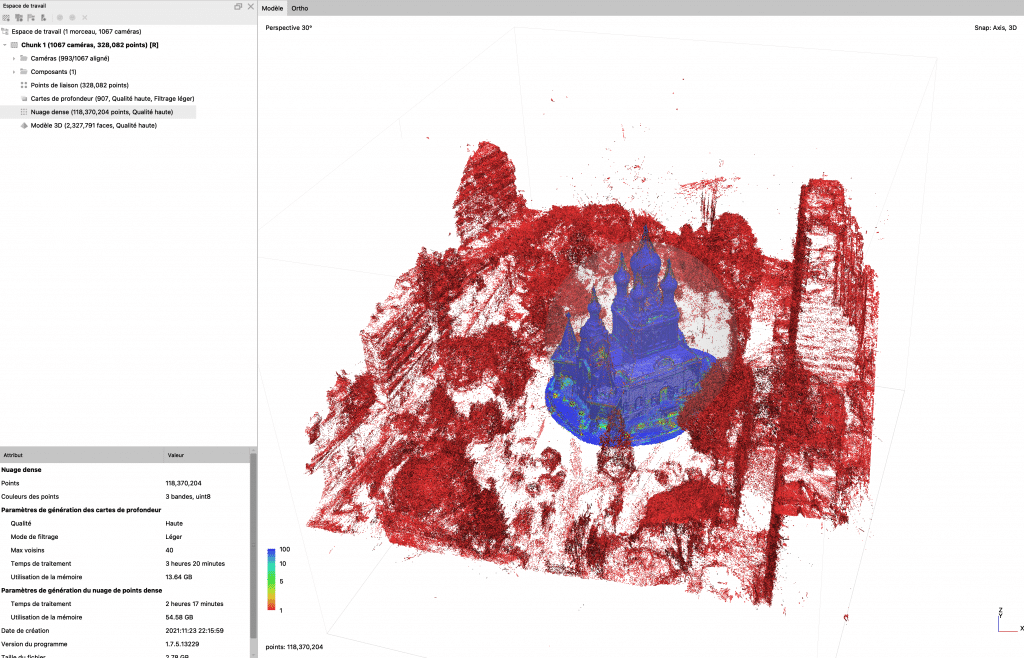Click the Attribut column header
Image resolution: width=1024 pixels, height=658 pixels.
[x=82, y=455]
